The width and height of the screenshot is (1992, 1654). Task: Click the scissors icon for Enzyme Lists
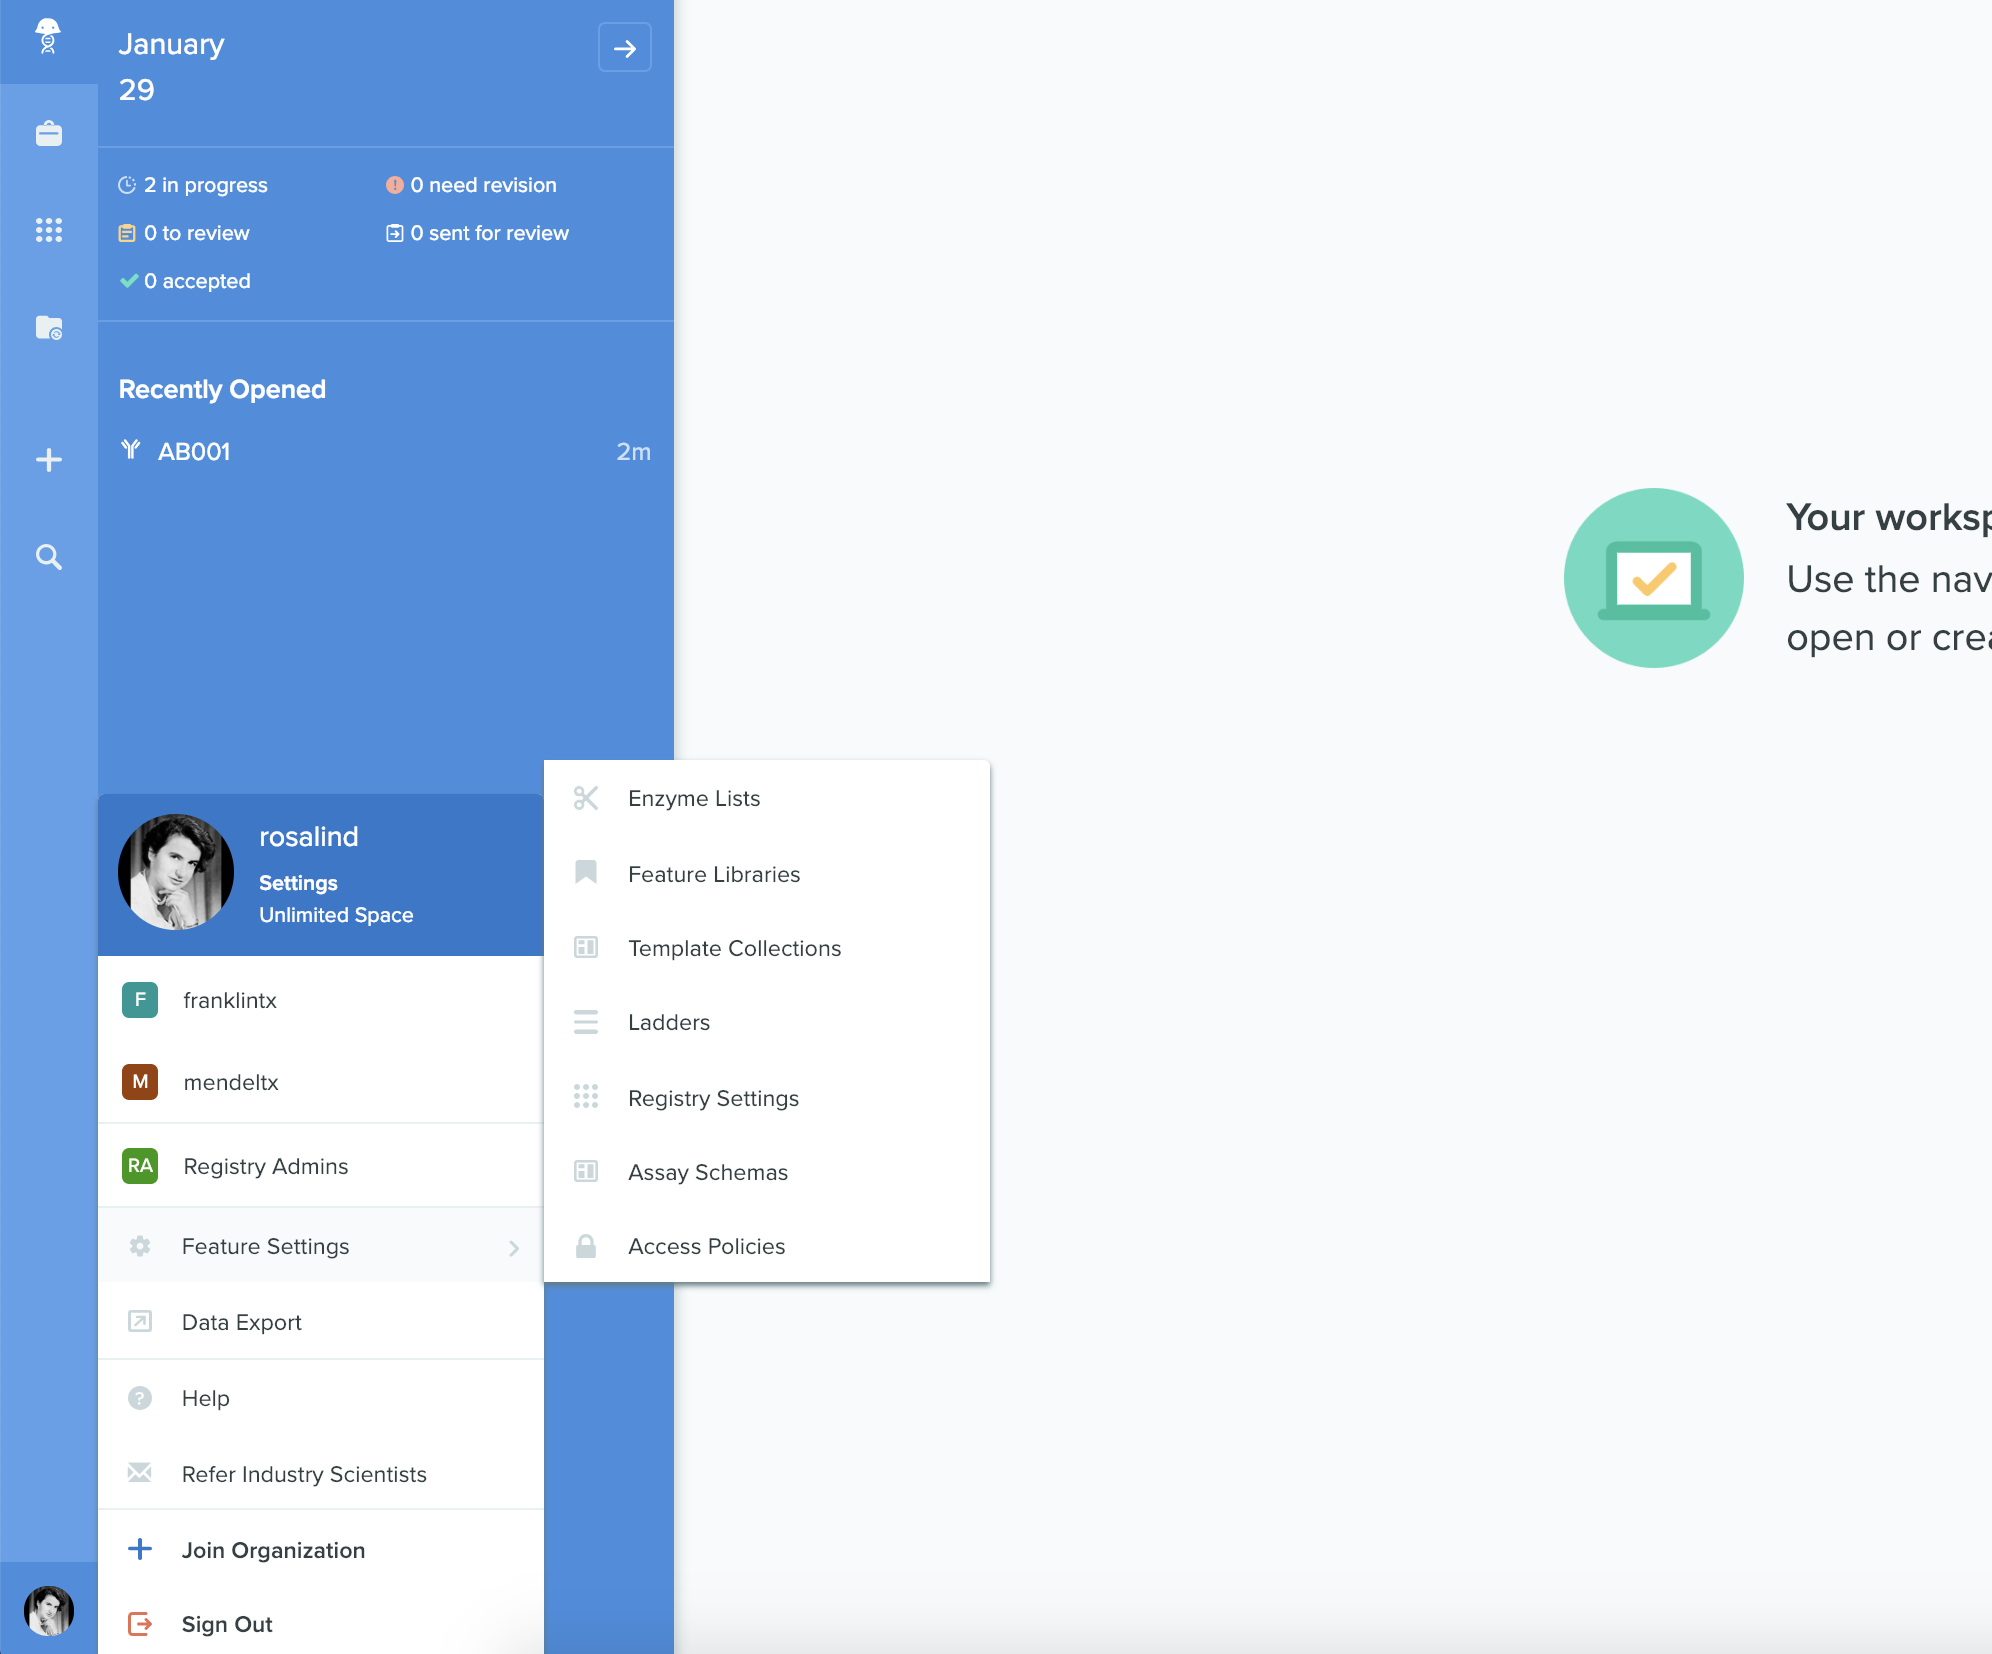(x=586, y=798)
